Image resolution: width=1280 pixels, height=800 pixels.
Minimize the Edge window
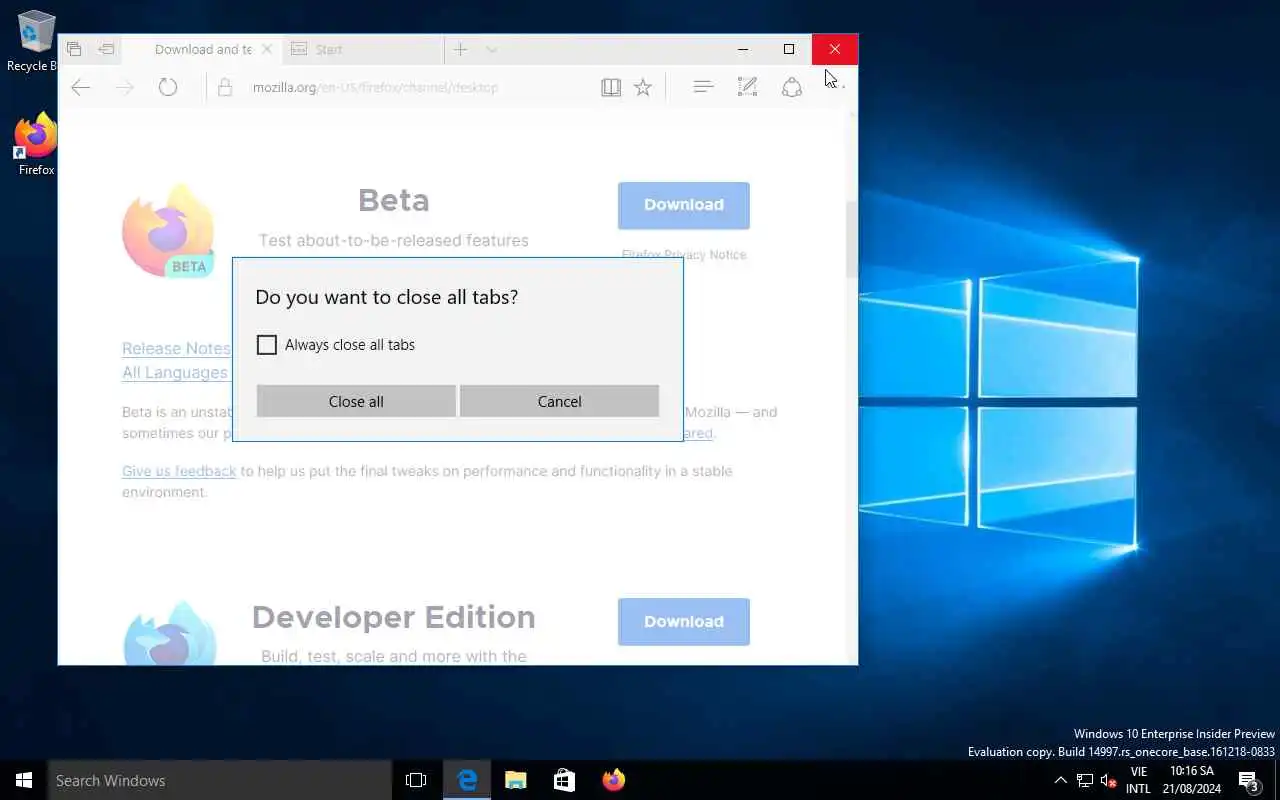tap(743, 49)
